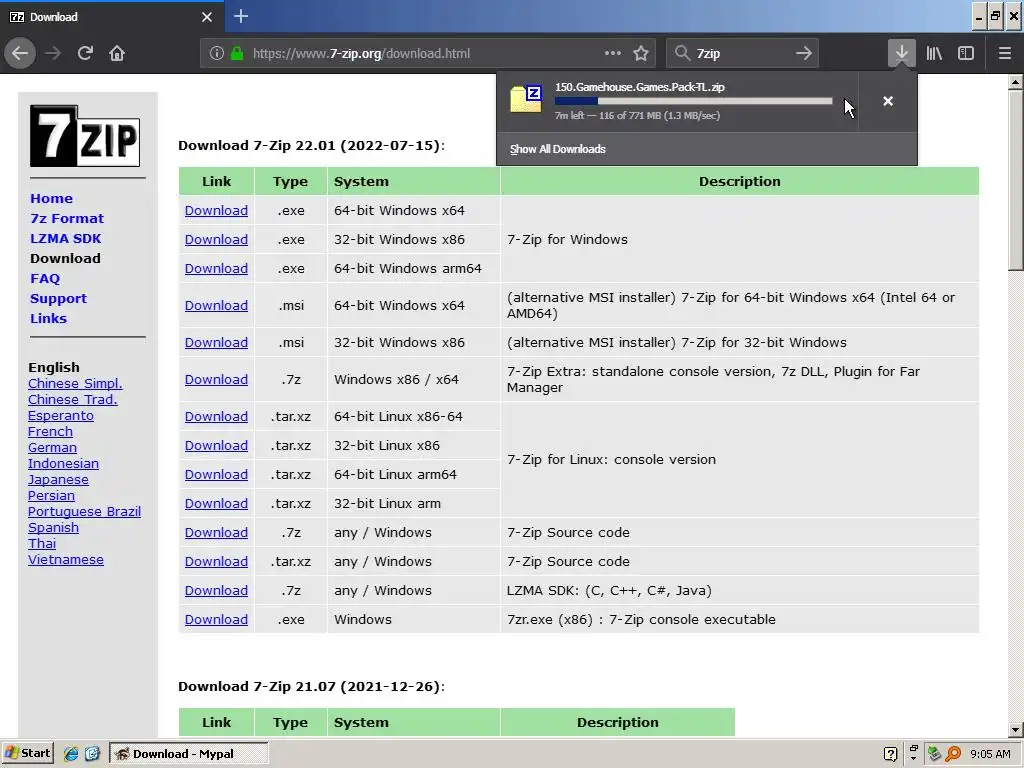This screenshot has width=1024, height=768.
Task: Open the Library icon in toolbar
Action: tap(934, 53)
